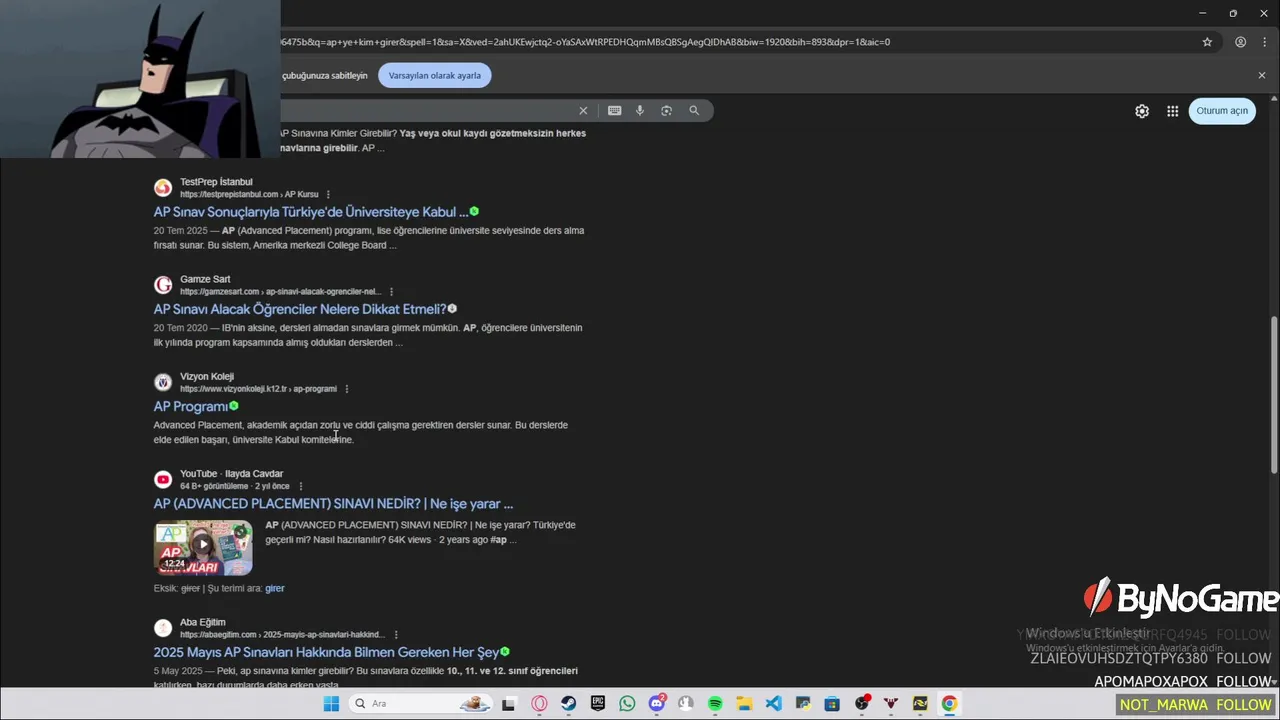Screen dimensions: 1280x720
Task: Play the AP Sınavları video thumbnail
Action: click(x=203, y=547)
